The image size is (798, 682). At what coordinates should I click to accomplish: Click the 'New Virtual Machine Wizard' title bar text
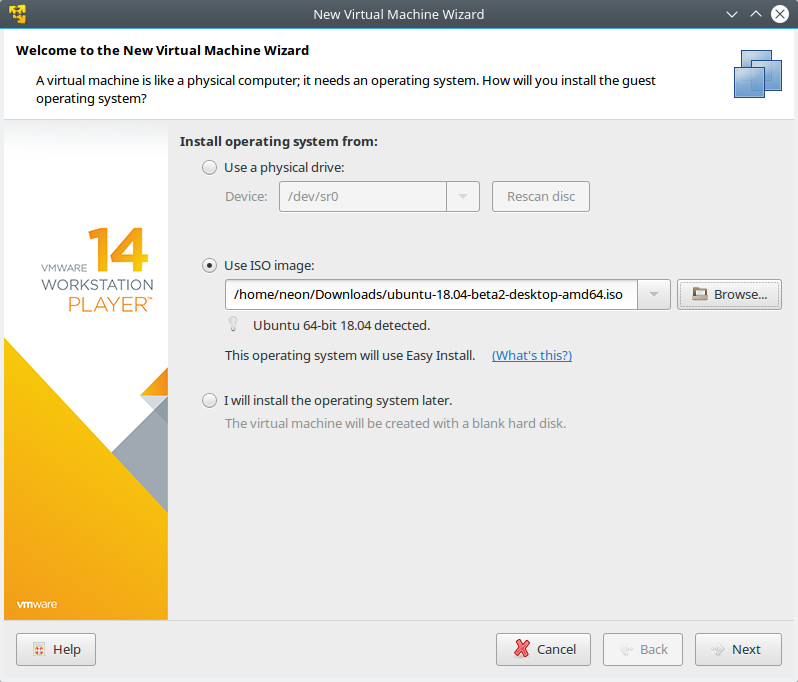pyautogui.click(x=398, y=14)
